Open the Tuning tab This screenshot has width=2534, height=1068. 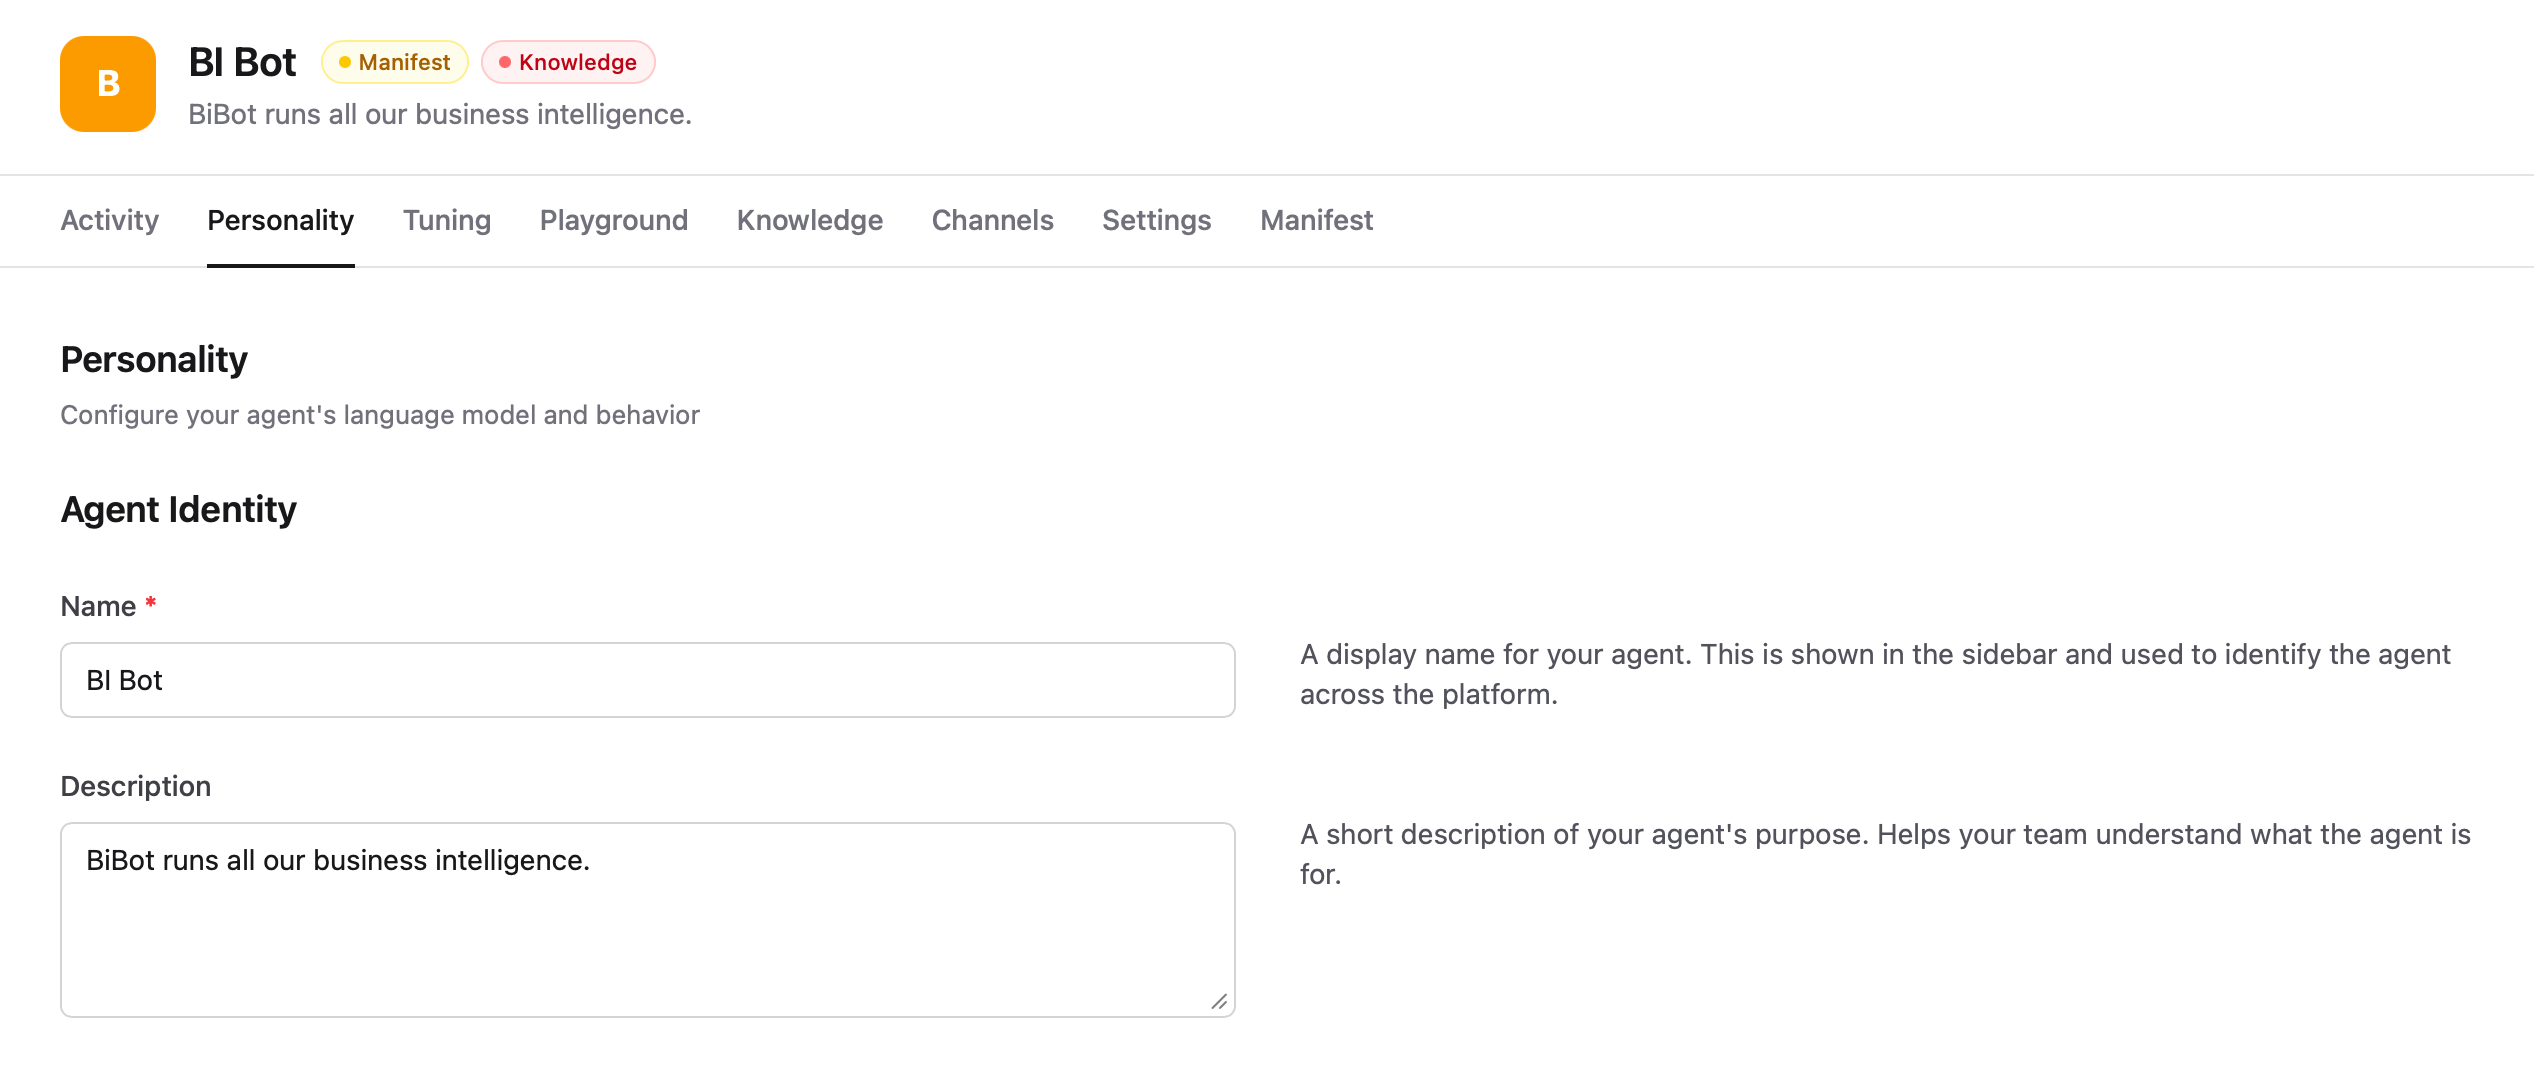tap(446, 220)
